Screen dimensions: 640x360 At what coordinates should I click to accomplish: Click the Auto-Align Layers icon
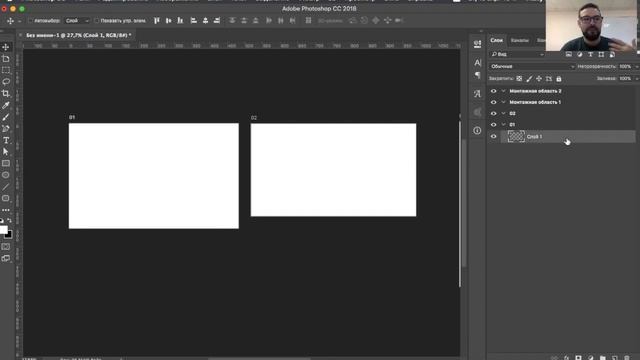point(308,20)
